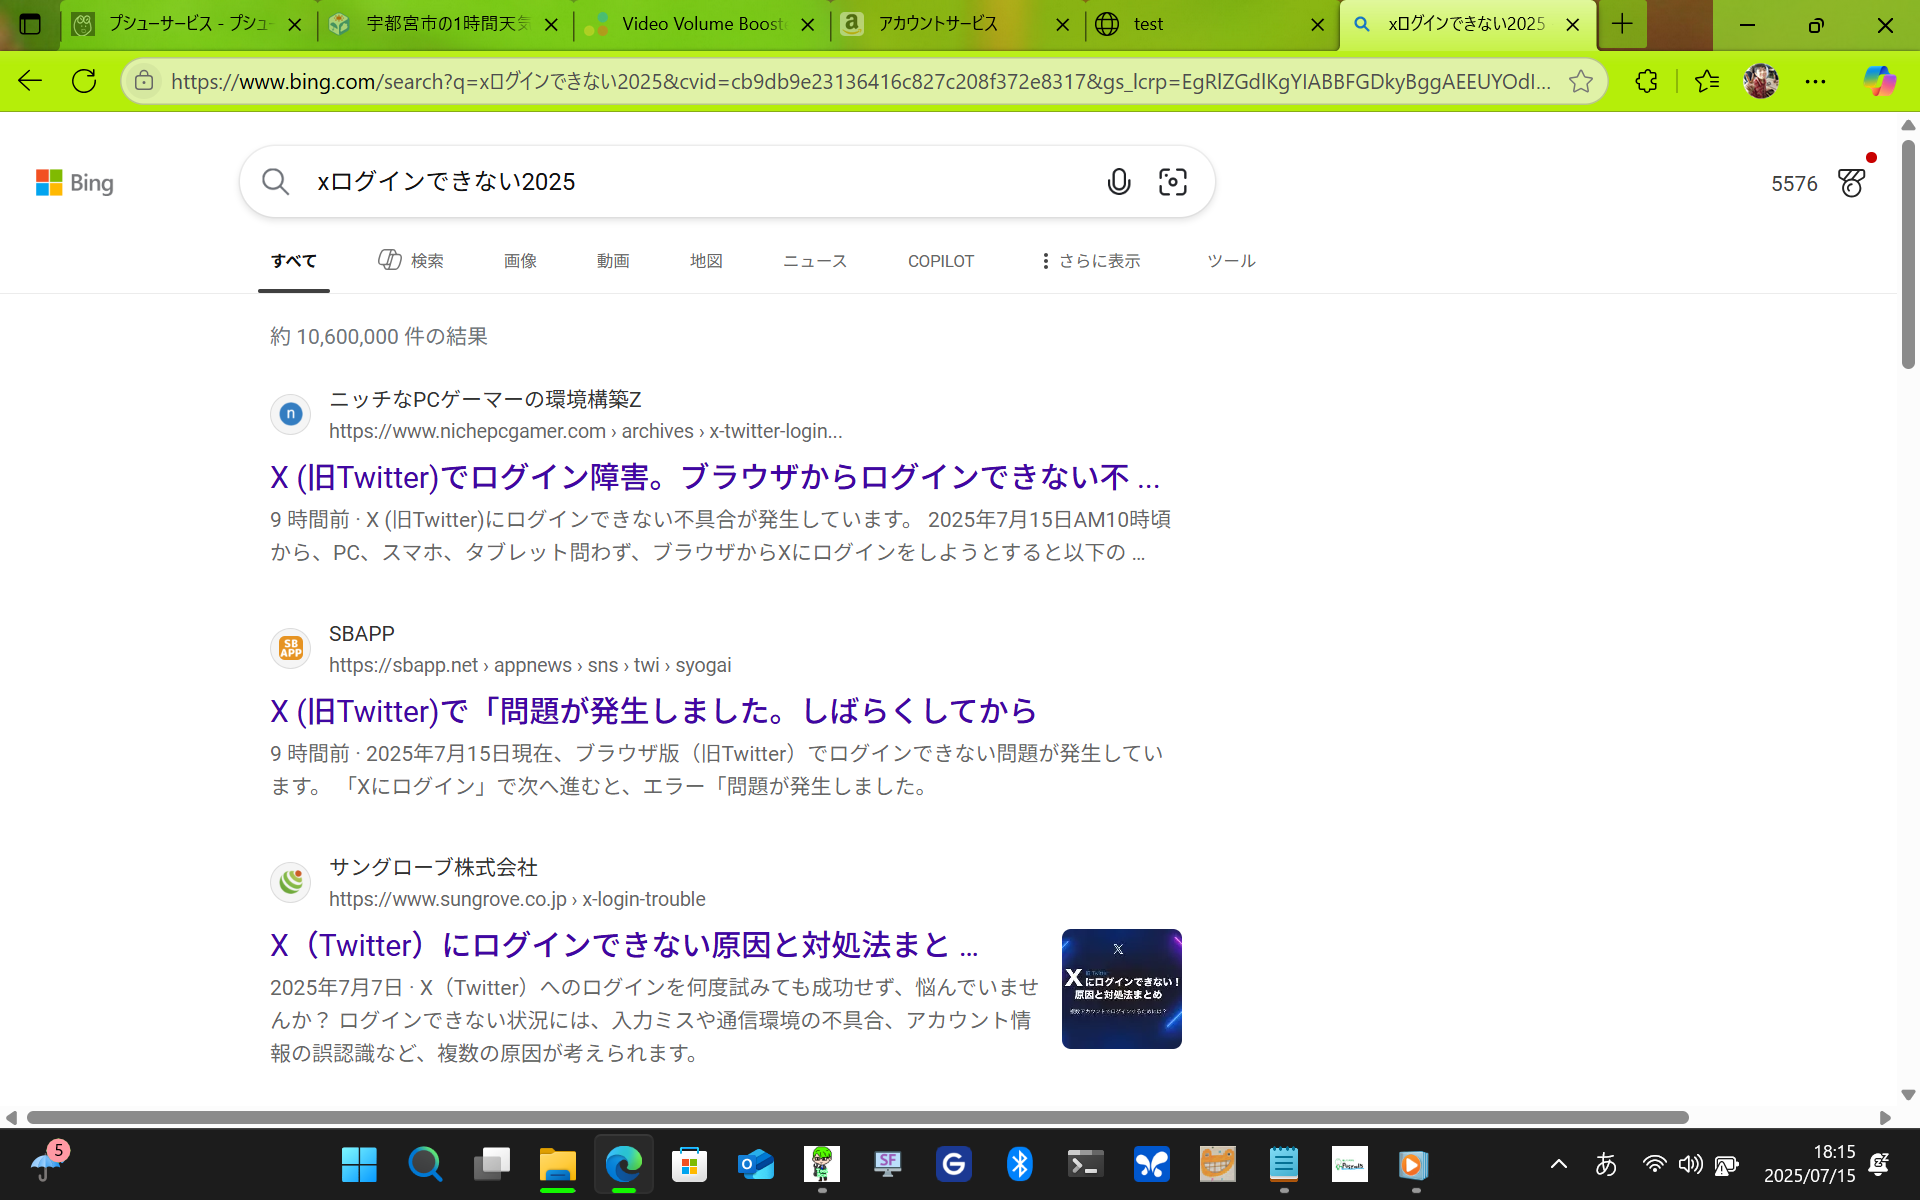Open Edge settings and more menu
This screenshot has width=1920, height=1200.
click(1815, 81)
